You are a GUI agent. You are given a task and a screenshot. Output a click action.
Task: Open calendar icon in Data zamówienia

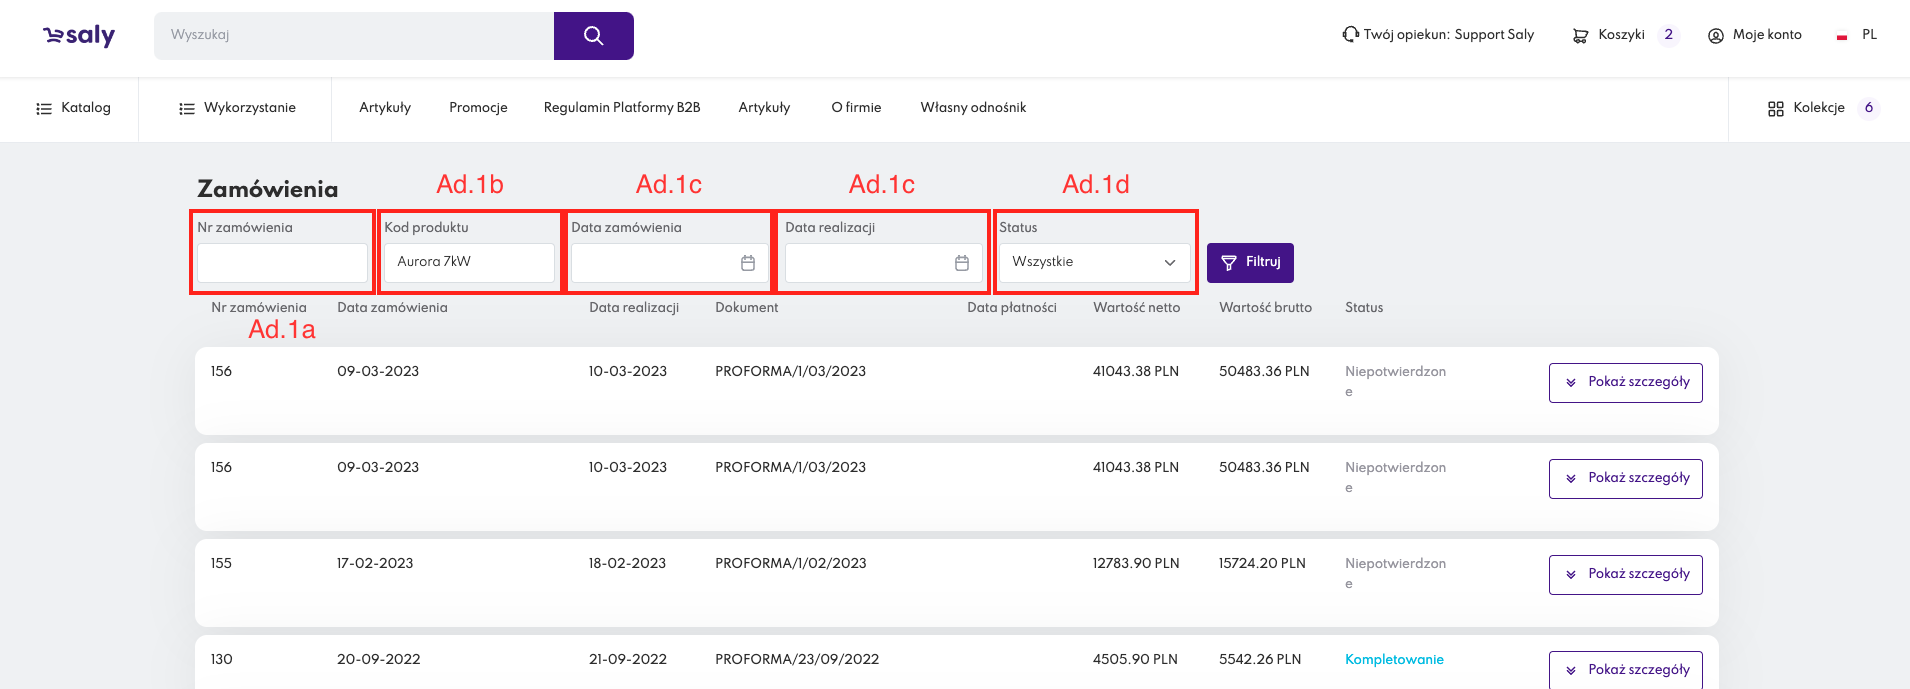point(748,263)
